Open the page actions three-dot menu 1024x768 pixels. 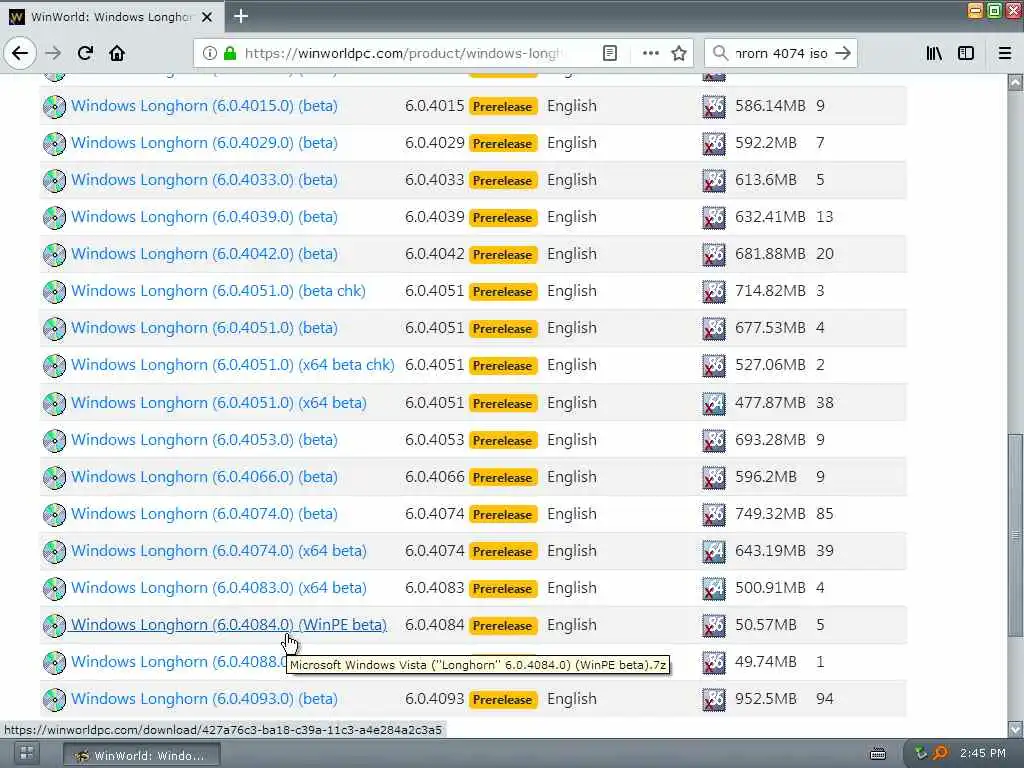coord(650,53)
